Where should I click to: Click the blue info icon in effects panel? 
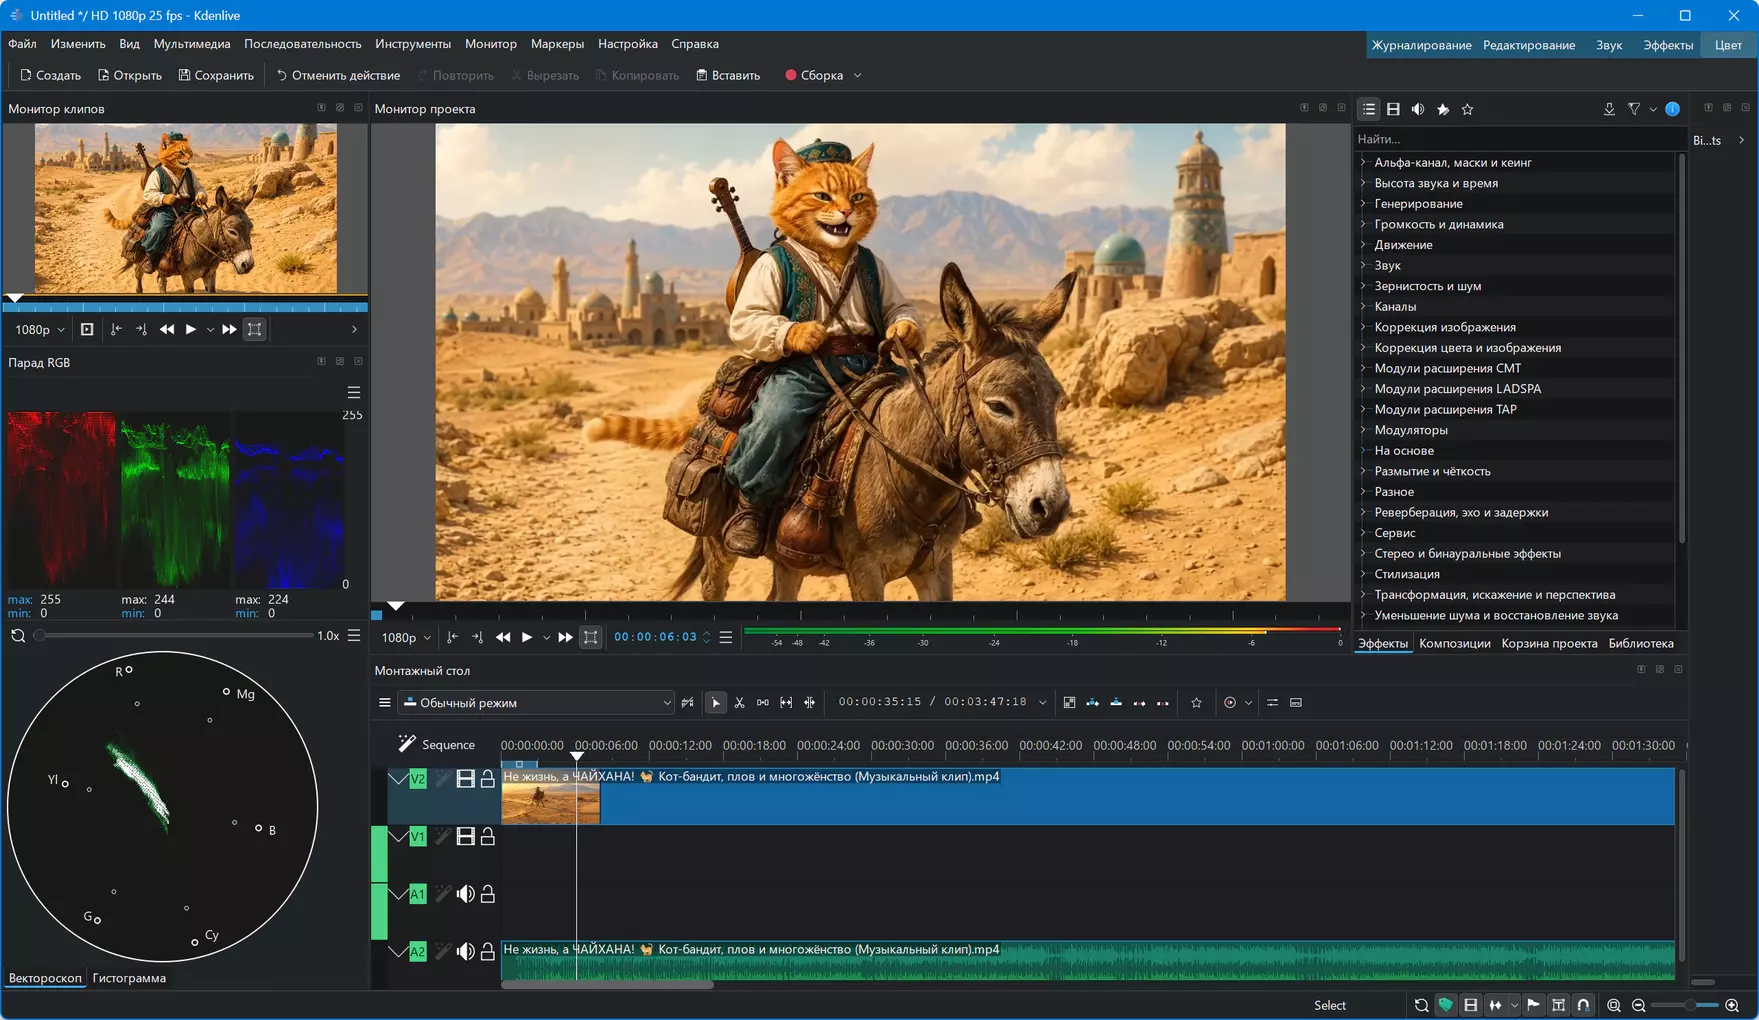click(1672, 109)
